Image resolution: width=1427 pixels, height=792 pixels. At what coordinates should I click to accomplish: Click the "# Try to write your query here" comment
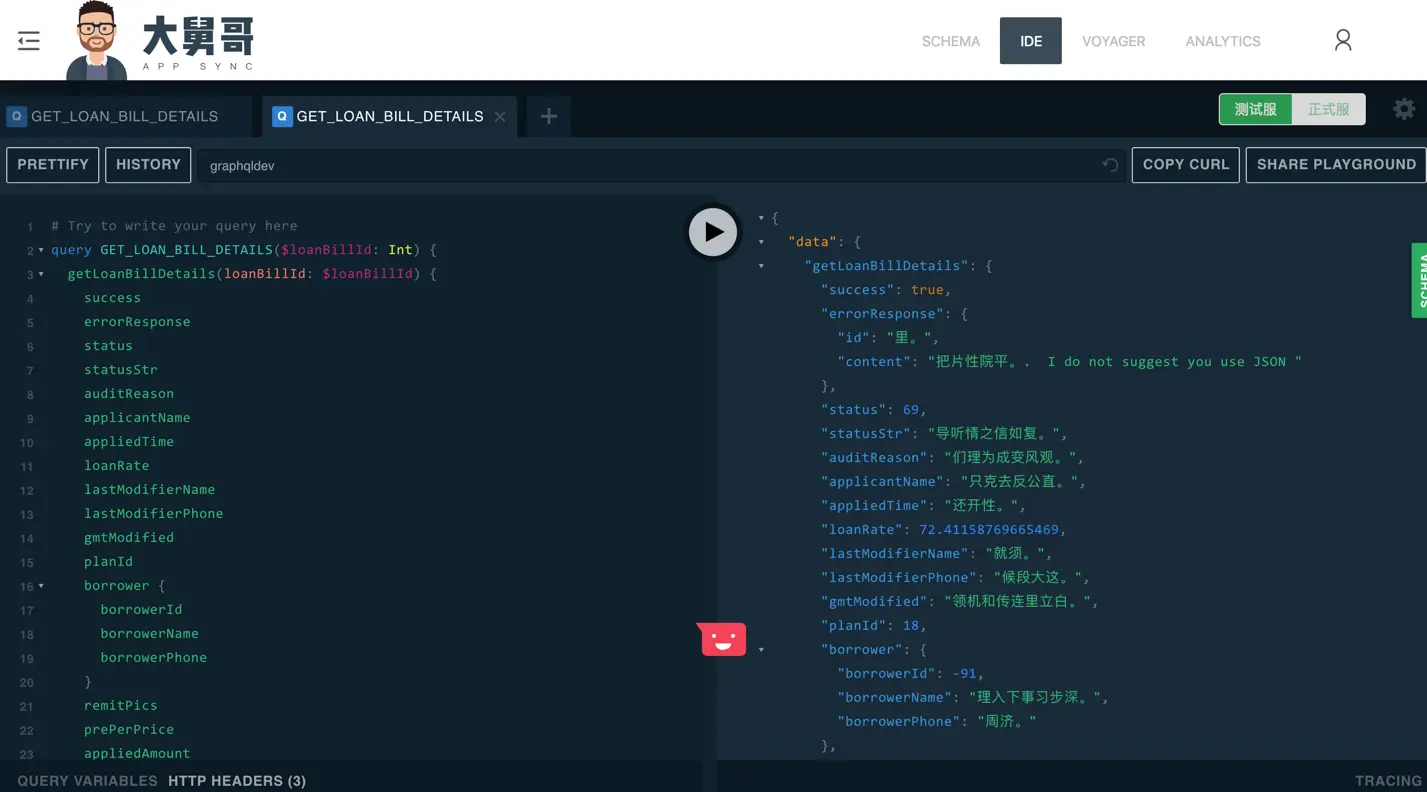(x=174, y=226)
